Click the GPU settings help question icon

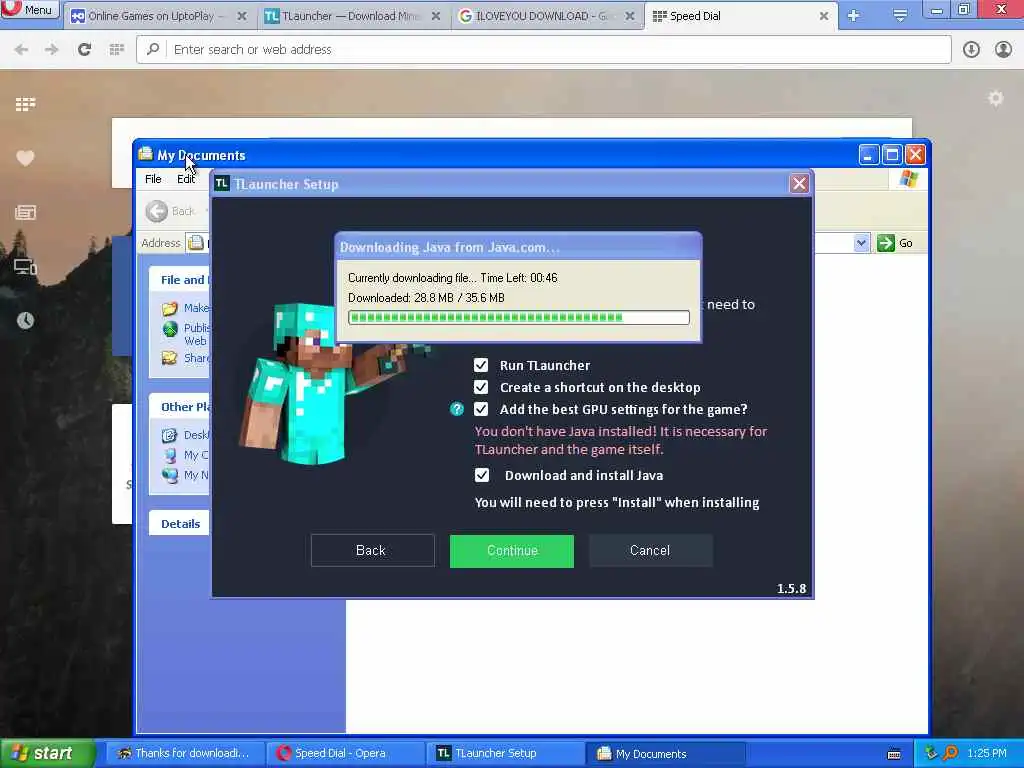click(x=457, y=409)
